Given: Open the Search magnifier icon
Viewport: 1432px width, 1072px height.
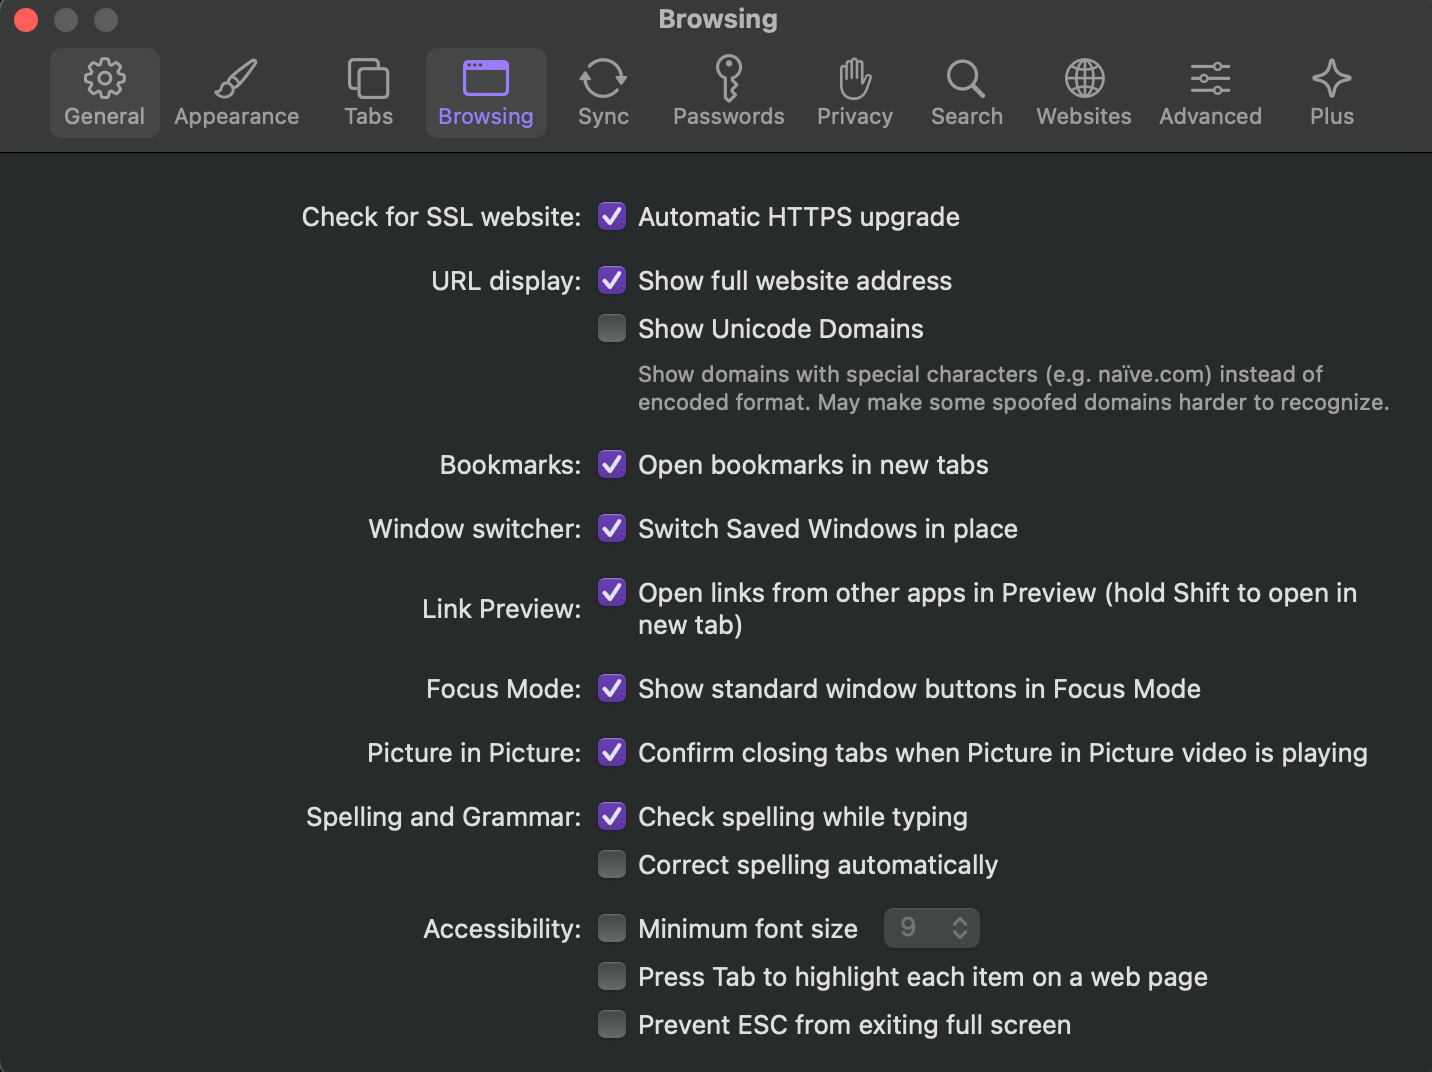Looking at the screenshot, I should coord(966,78).
